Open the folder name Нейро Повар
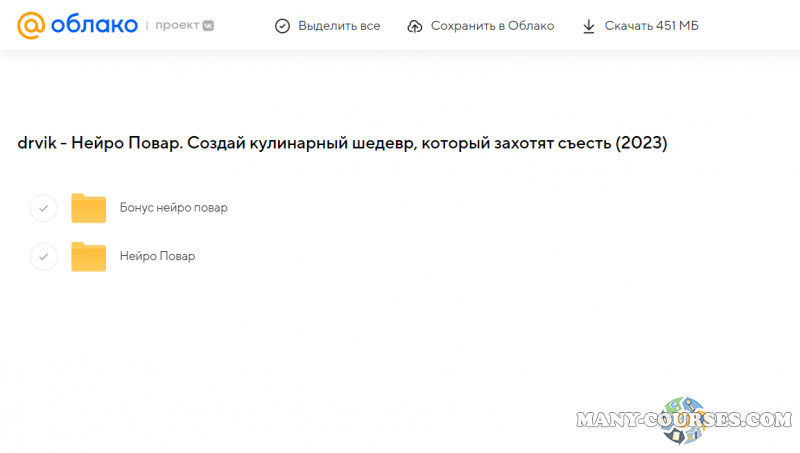The width and height of the screenshot is (800, 453). click(x=157, y=256)
